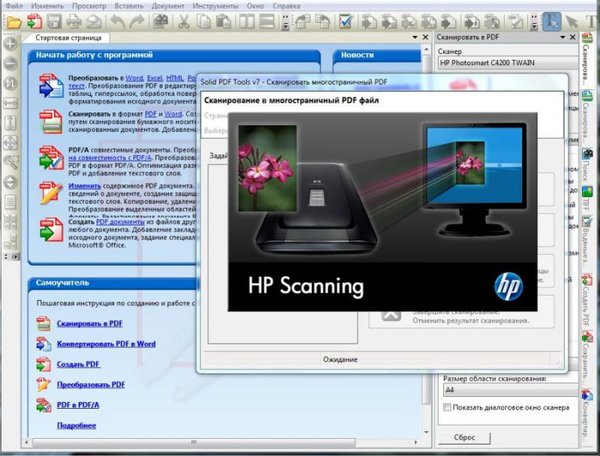Open the Поиск side tab
Screen dimensions: 600x456
586,166
